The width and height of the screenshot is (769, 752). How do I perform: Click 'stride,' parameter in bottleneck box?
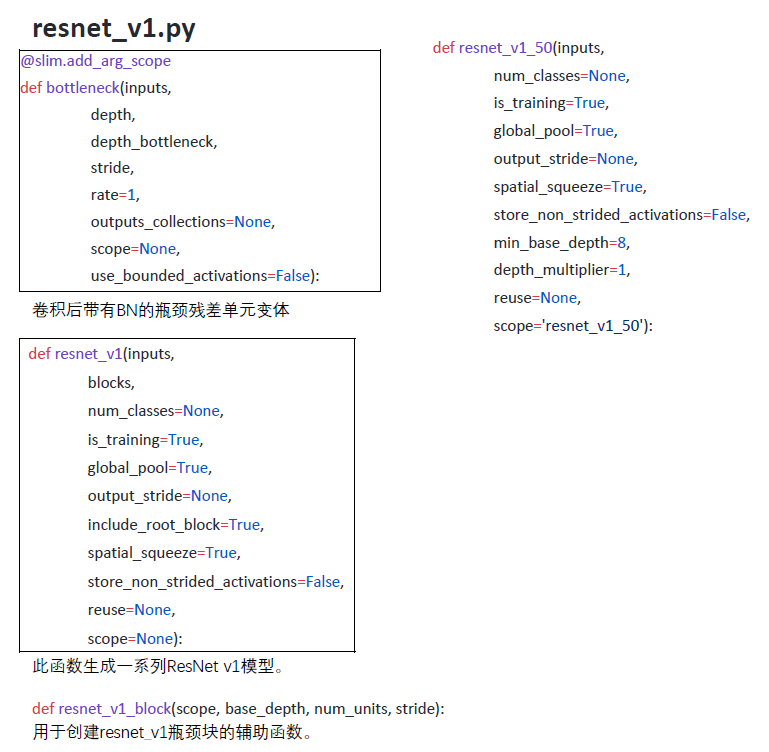coord(112,168)
